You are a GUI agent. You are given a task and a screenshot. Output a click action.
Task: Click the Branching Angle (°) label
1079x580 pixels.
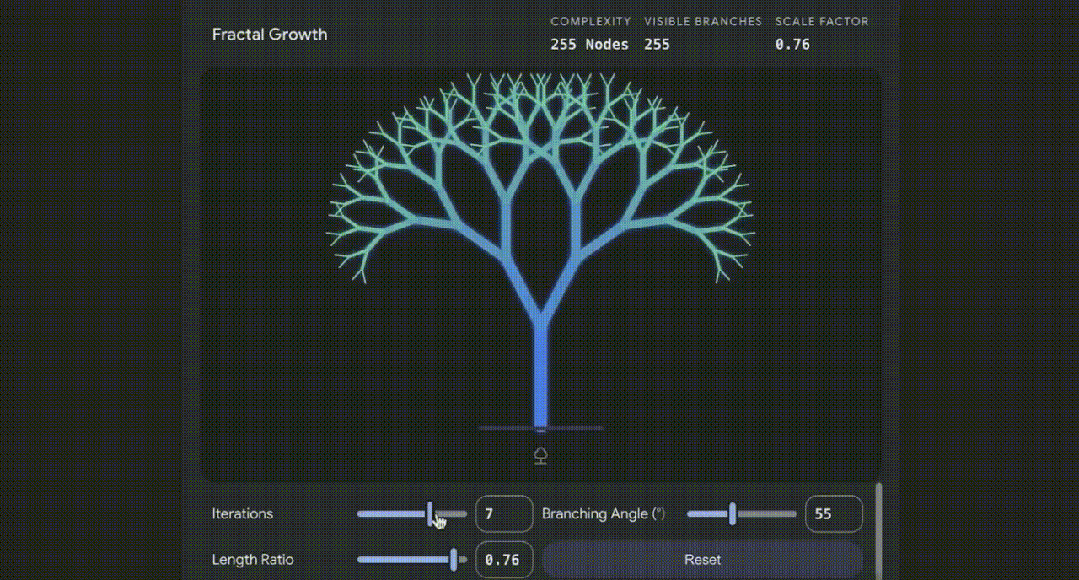(603, 514)
